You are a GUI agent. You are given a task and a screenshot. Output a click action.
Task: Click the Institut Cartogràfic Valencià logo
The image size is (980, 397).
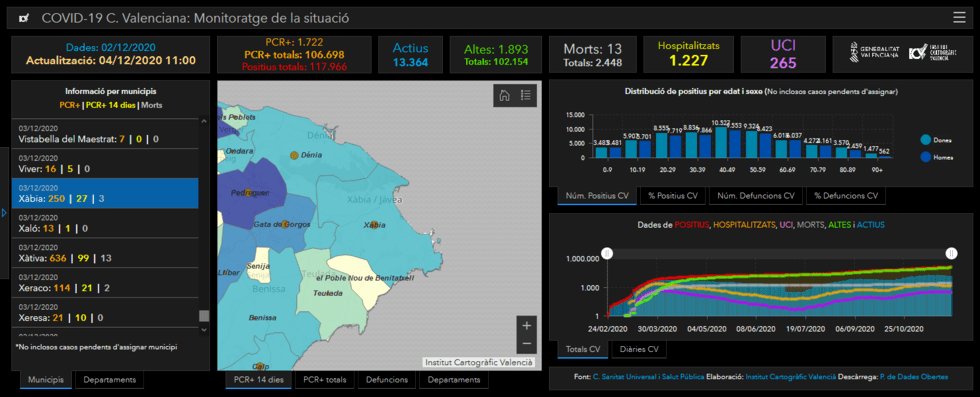[933, 52]
